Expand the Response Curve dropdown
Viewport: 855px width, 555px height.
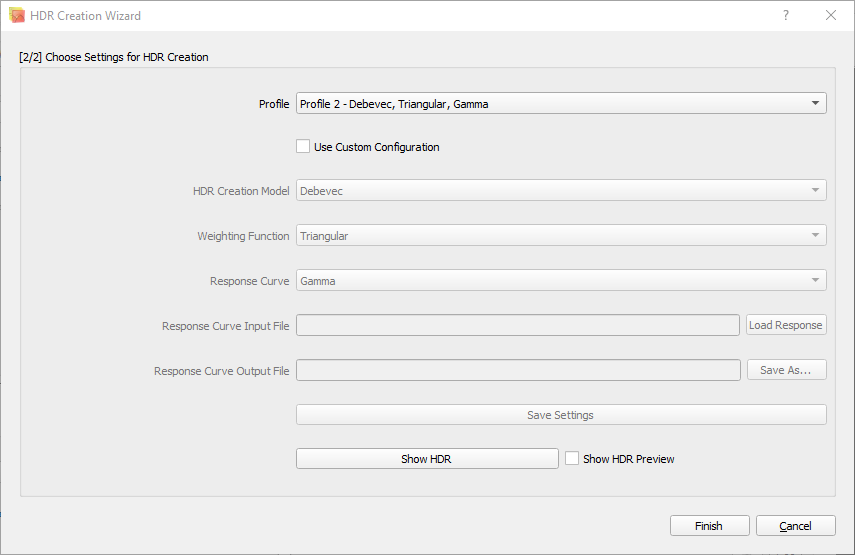(x=560, y=281)
